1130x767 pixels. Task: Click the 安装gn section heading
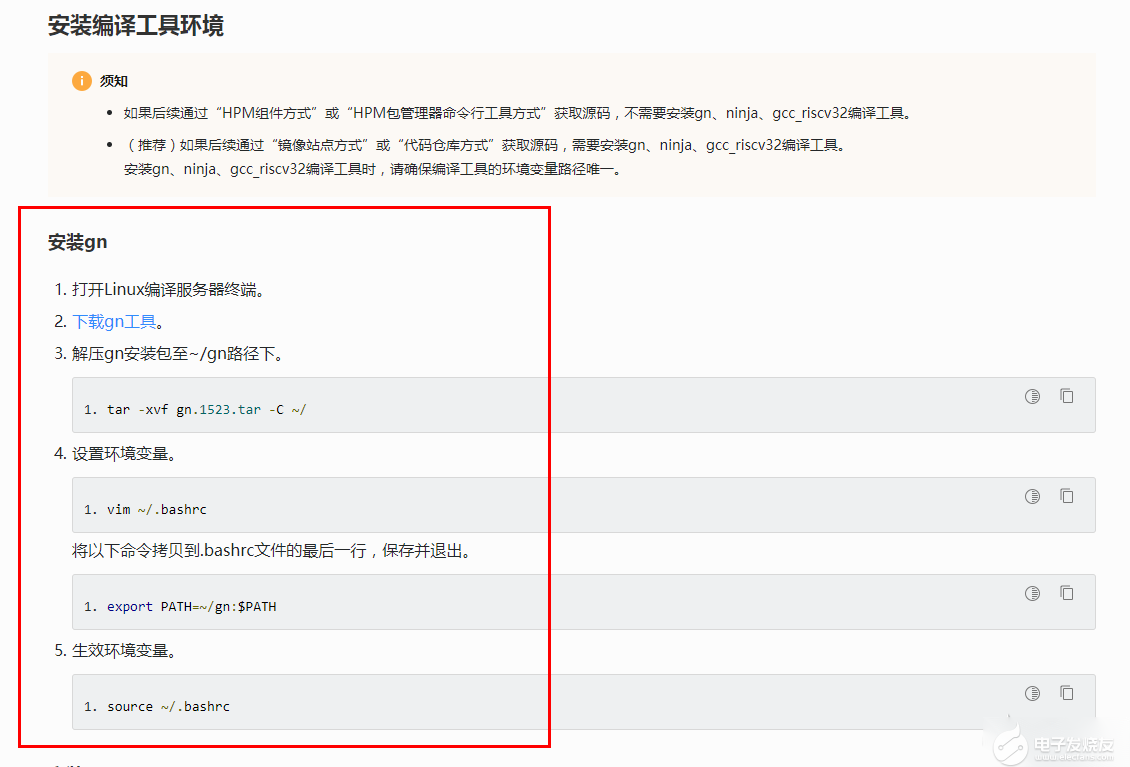(78, 242)
